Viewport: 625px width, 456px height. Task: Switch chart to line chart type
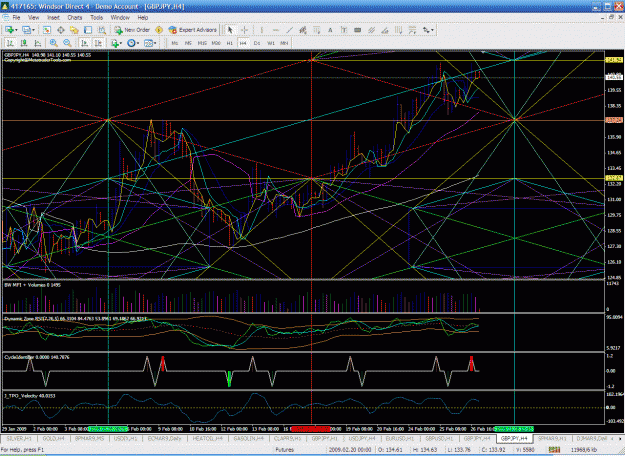pyautogui.click(x=37, y=43)
